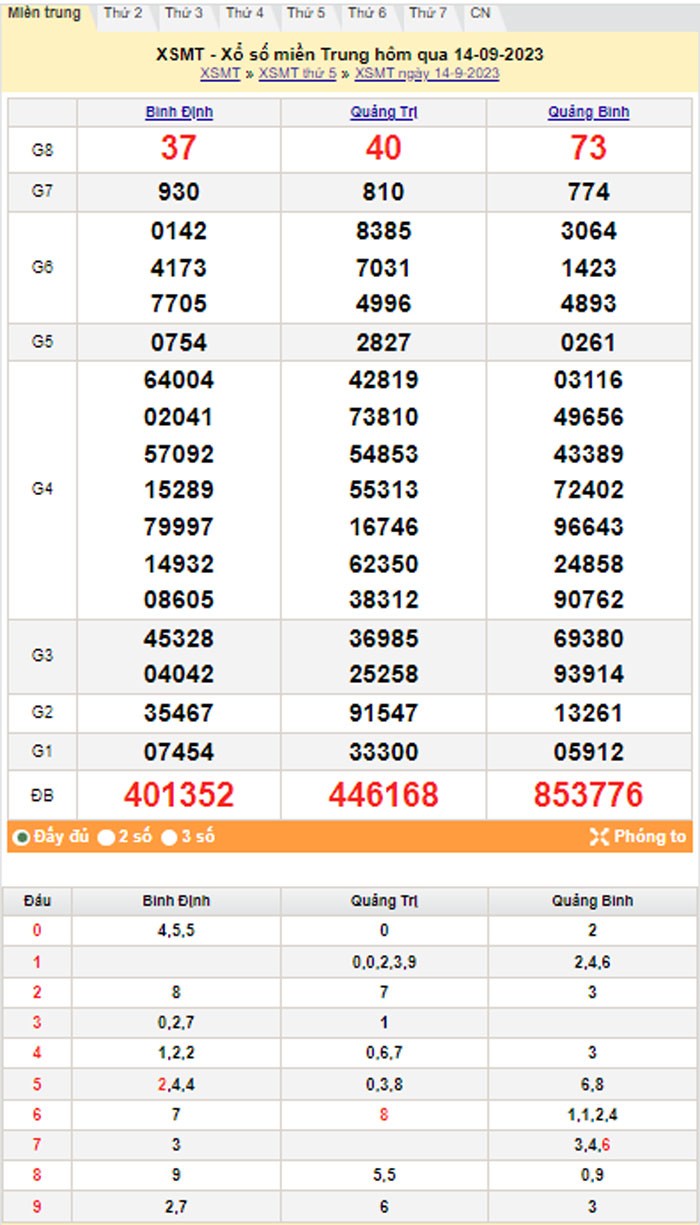Click G6 number 4893
The width and height of the screenshot is (700, 1225).
(x=589, y=304)
